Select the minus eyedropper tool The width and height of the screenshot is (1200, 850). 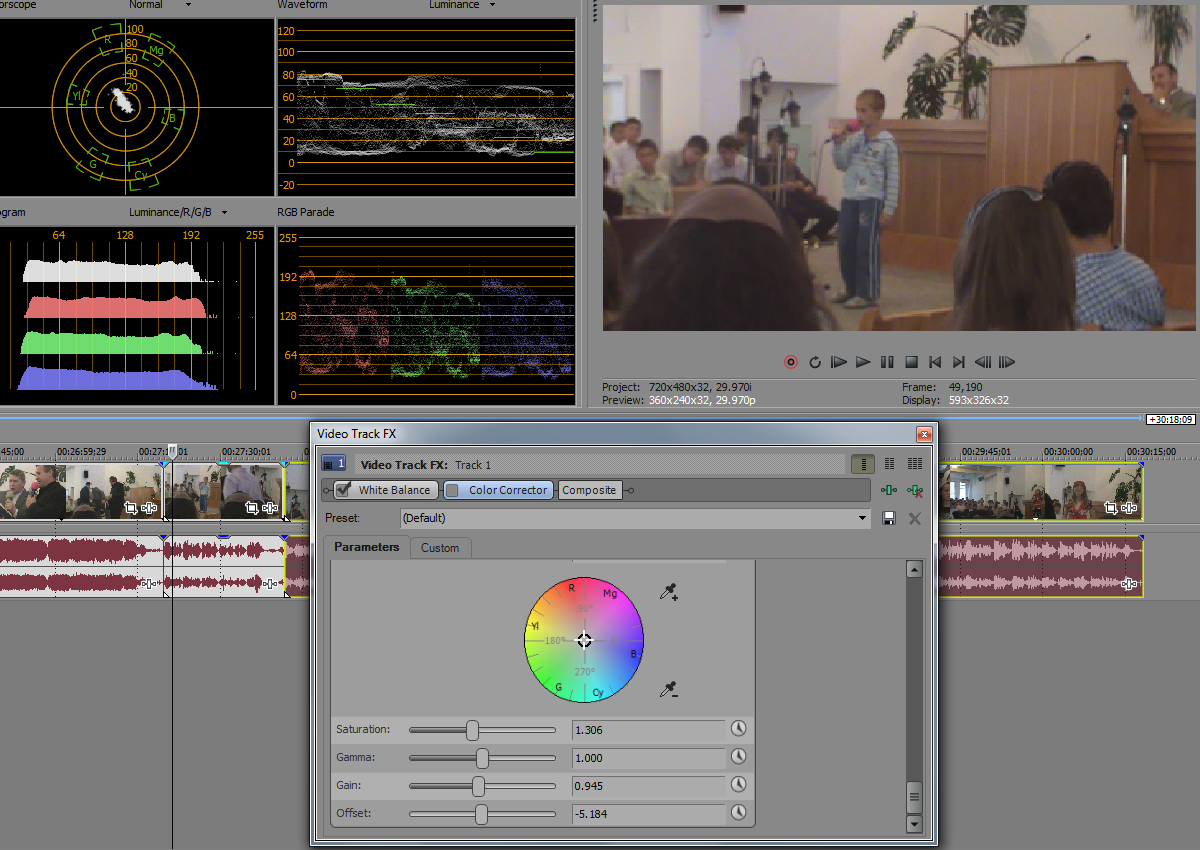click(669, 689)
